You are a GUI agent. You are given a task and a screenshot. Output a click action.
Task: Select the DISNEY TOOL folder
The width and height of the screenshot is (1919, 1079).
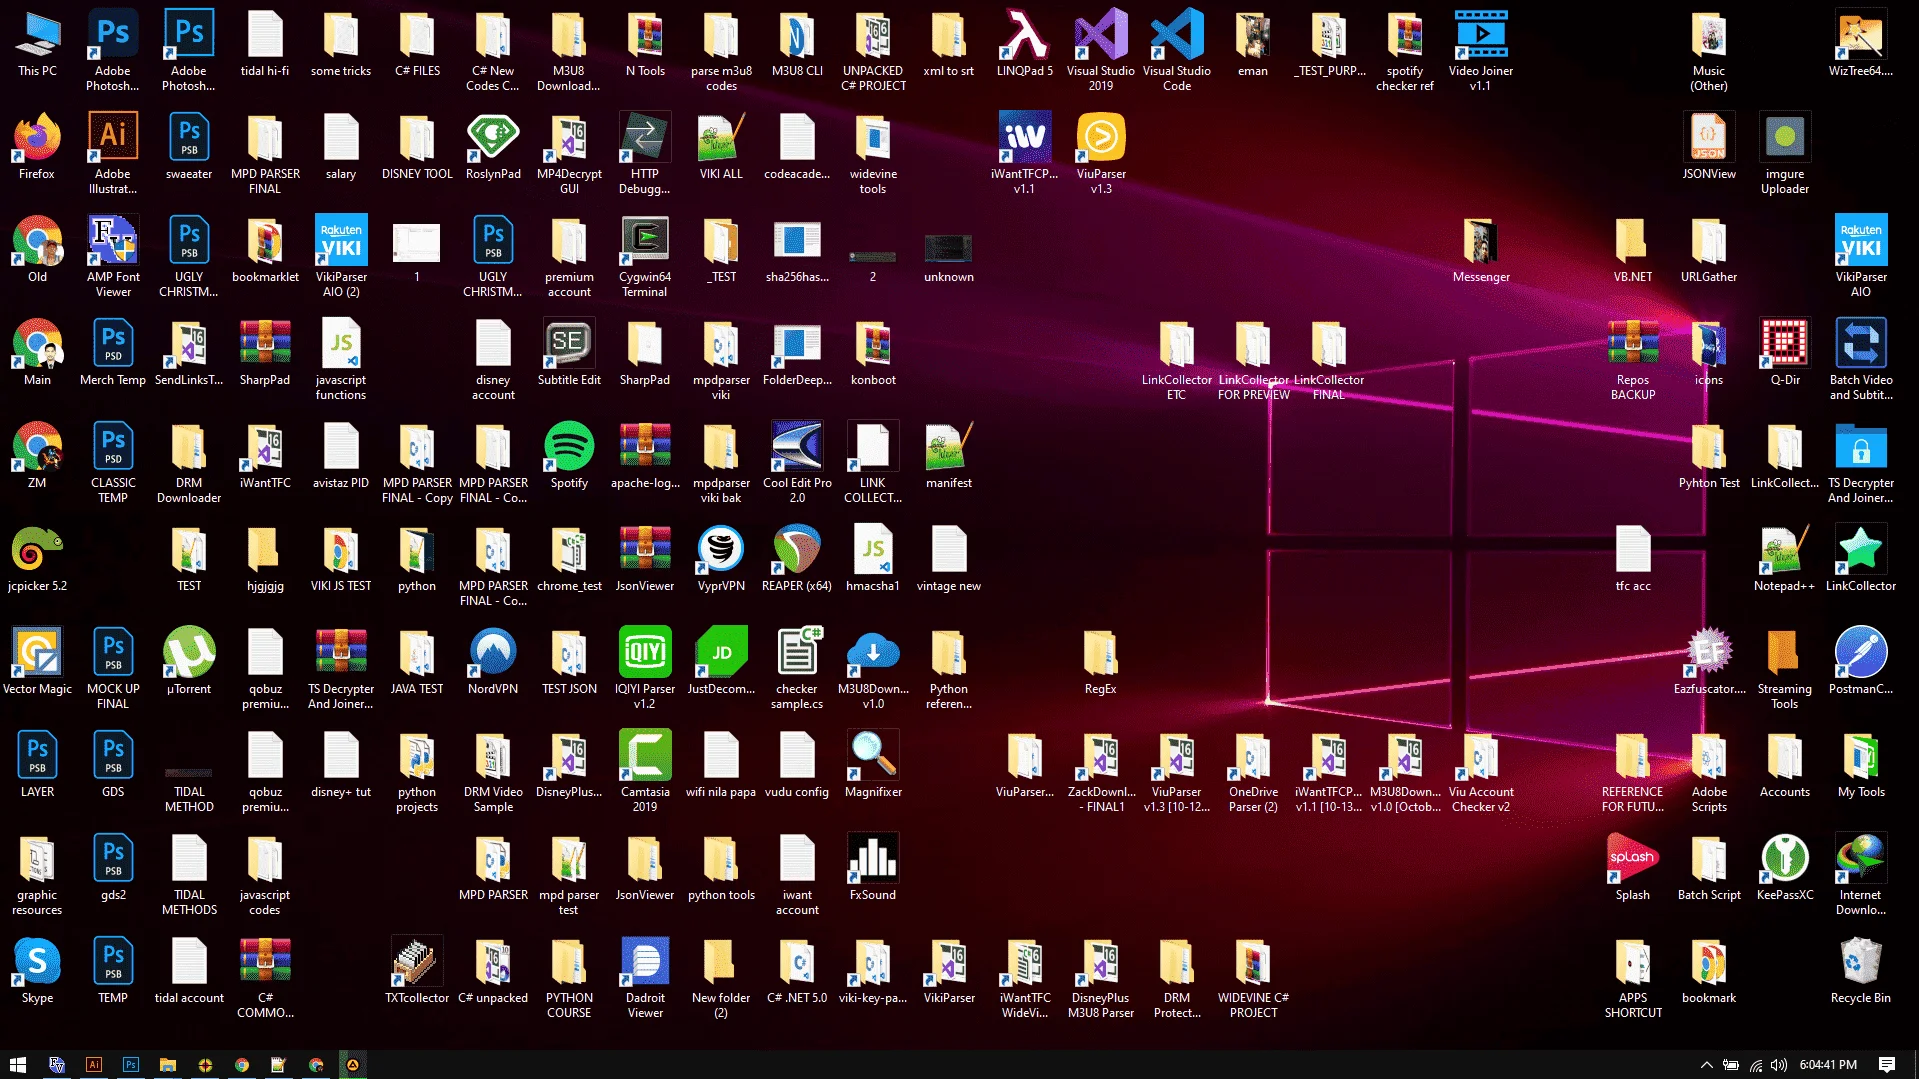pyautogui.click(x=417, y=147)
